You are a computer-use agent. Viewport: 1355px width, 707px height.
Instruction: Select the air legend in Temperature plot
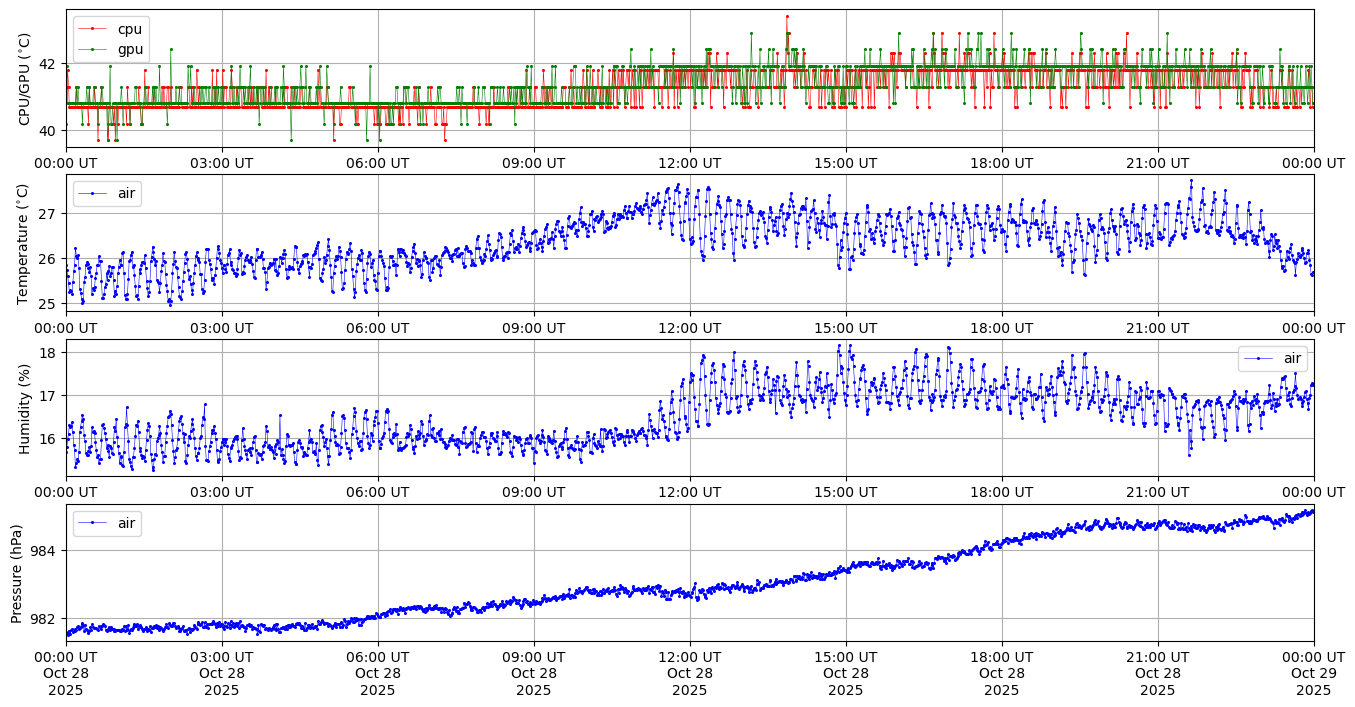tap(107, 193)
